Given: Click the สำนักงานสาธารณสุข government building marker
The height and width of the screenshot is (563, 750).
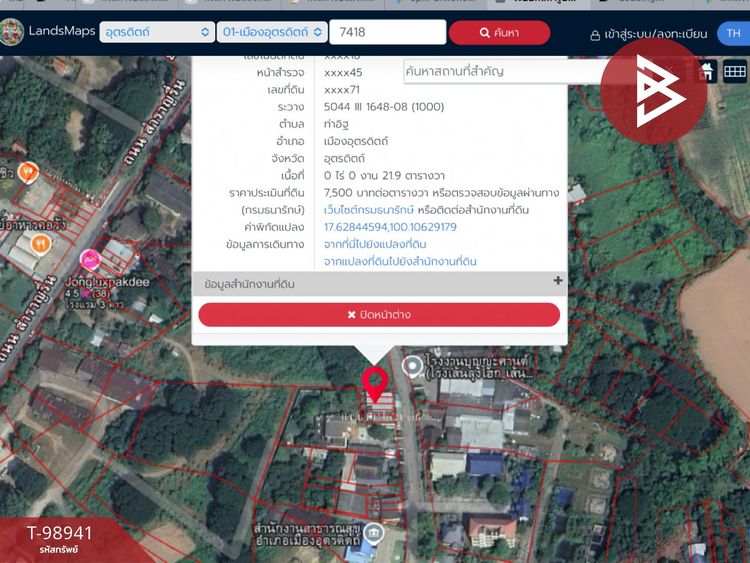Looking at the screenshot, I should coord(373,533).
